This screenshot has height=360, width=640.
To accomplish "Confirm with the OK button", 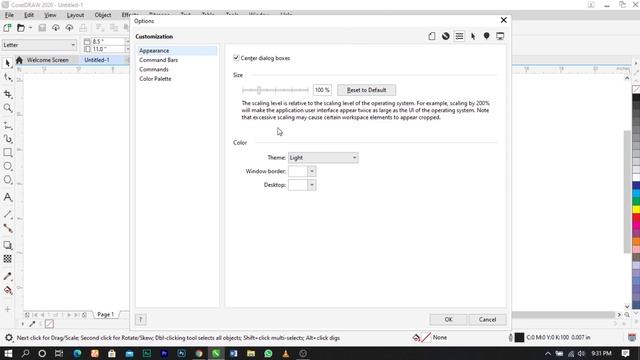I will click(448, 320).
